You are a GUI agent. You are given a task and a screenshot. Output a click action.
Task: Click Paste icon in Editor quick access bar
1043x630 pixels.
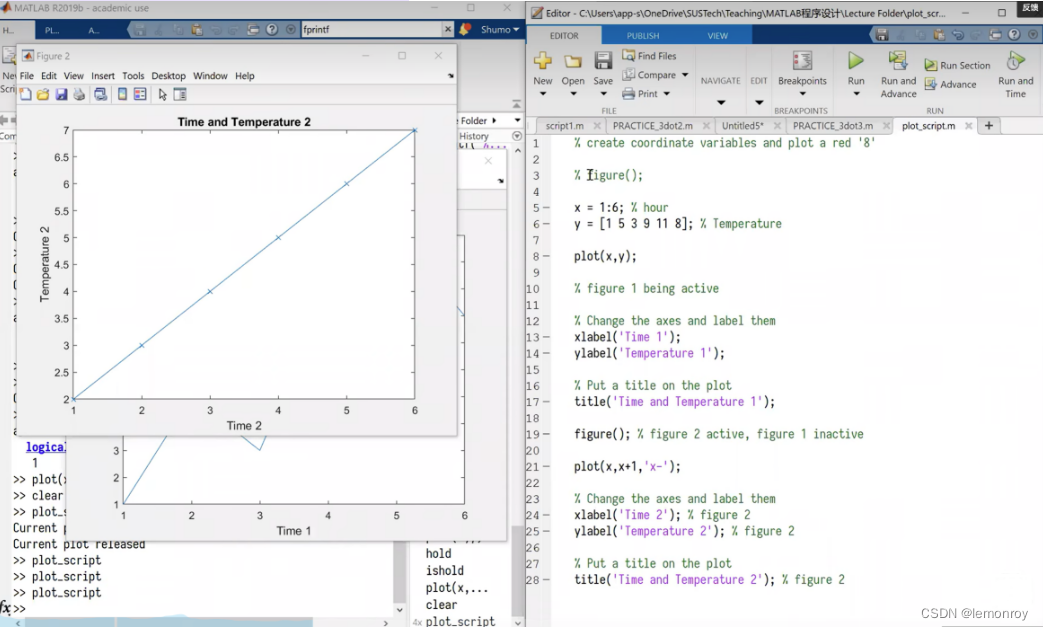pyautogui.click(x=939, y=35)
